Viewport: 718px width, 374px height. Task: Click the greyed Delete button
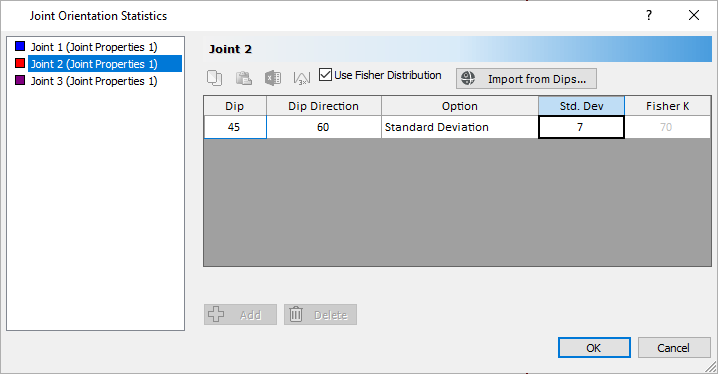320,314
